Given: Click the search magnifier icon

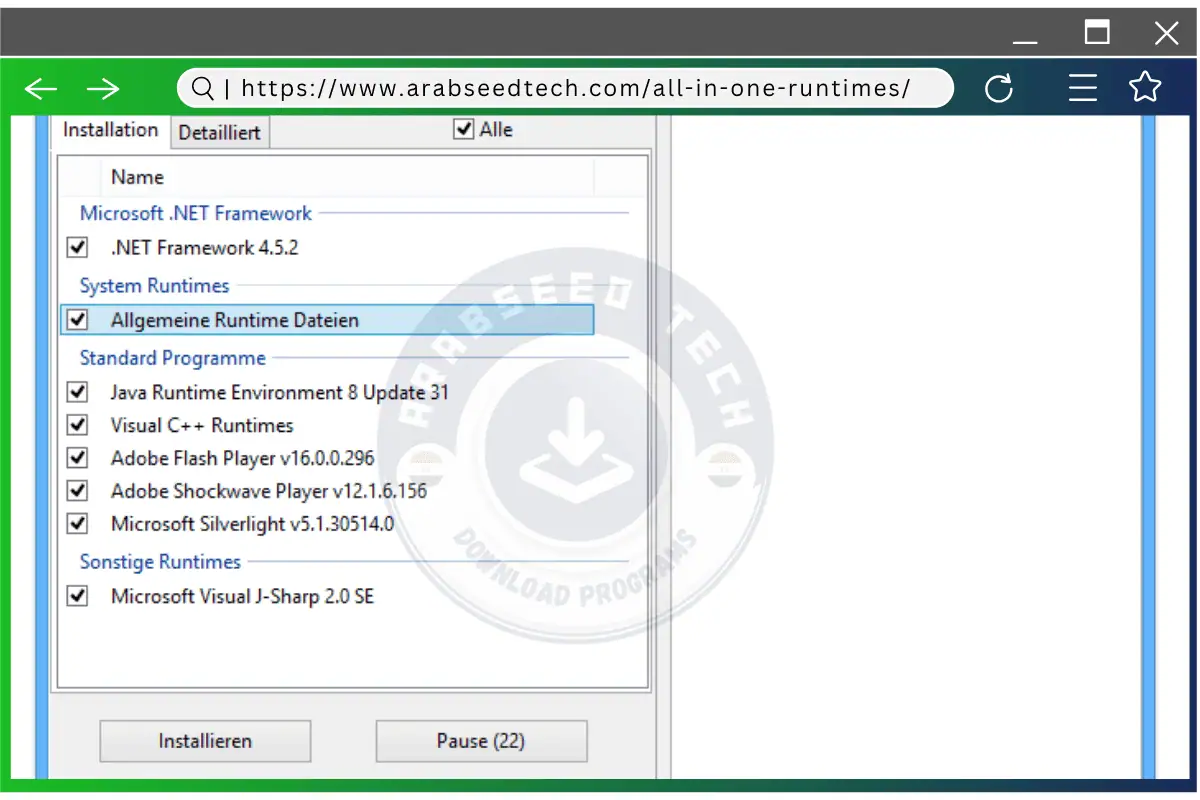Looking at the screenshot, I should [203, 89].
